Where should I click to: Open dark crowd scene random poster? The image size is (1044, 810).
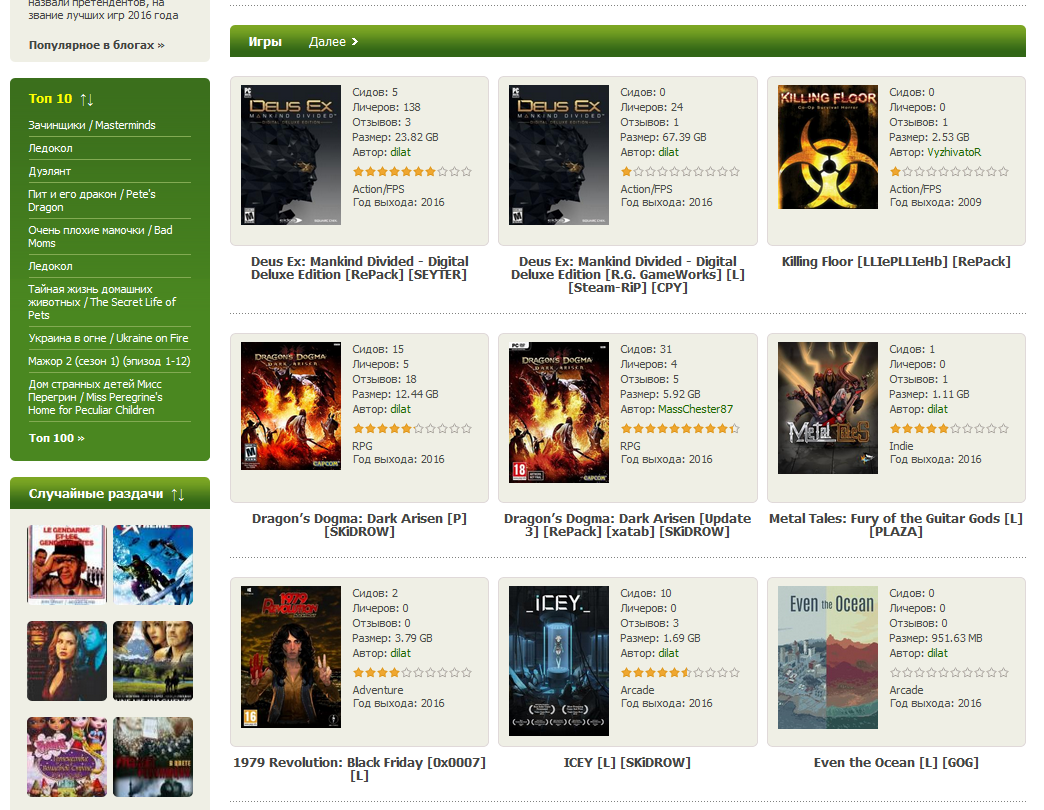click(x=153, y=757)
